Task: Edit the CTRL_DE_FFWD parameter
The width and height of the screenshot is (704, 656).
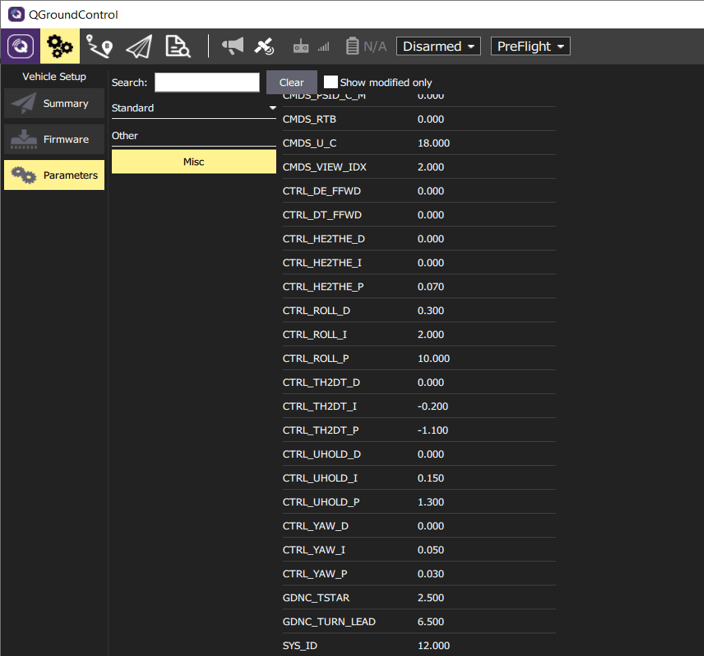Action: point(419,191)
